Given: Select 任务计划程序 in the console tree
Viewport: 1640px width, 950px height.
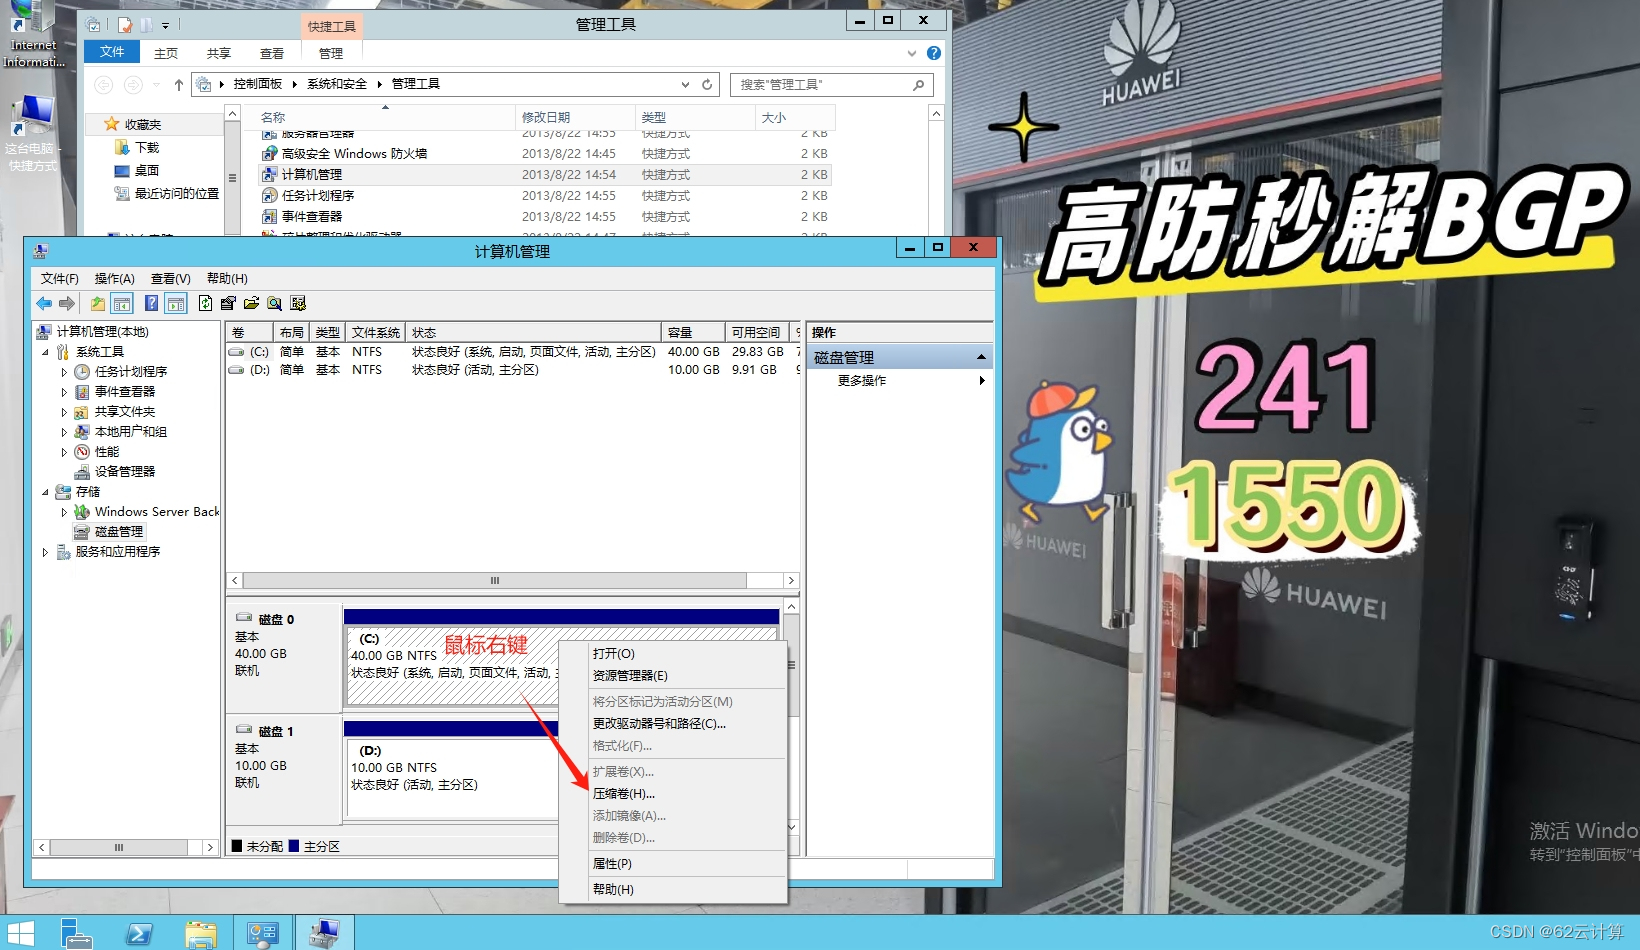Looking at the screenshot, I should pyautogui.click(x=131, y=372).
